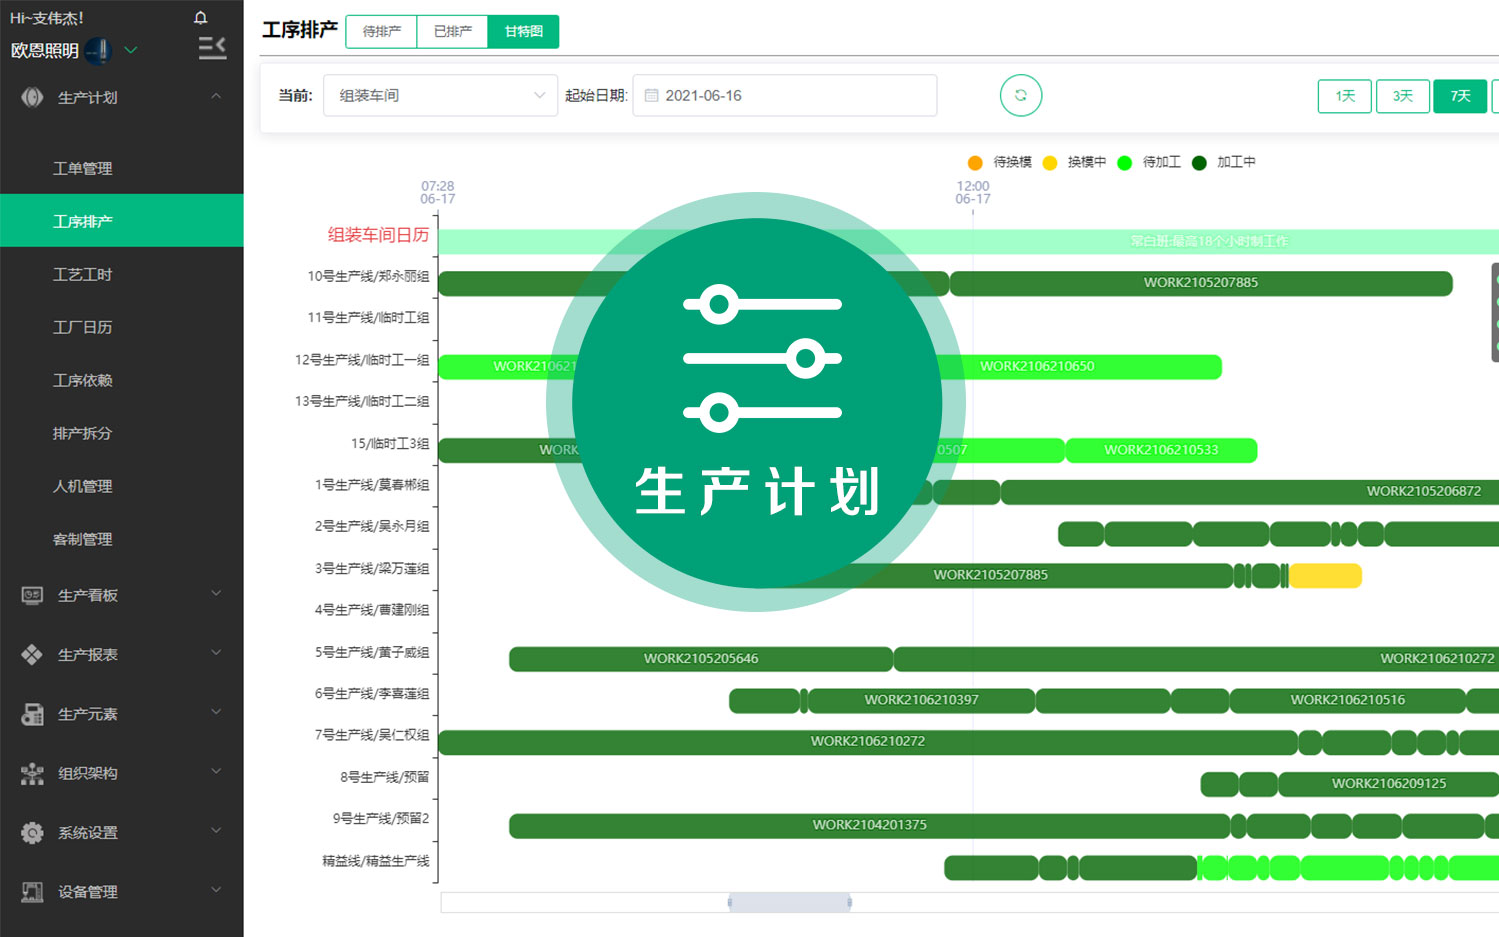Click the horizontal scrollbar thumb below the Gantt chart
The image size is (1499, 937).
pyautogui.click(x=789, y=902)
